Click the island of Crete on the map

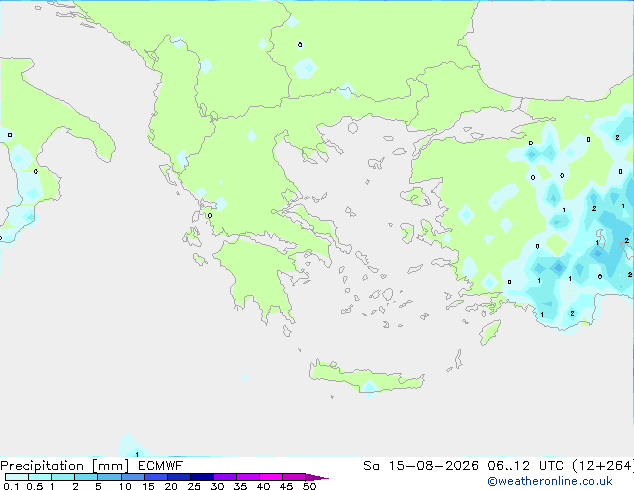366,377
